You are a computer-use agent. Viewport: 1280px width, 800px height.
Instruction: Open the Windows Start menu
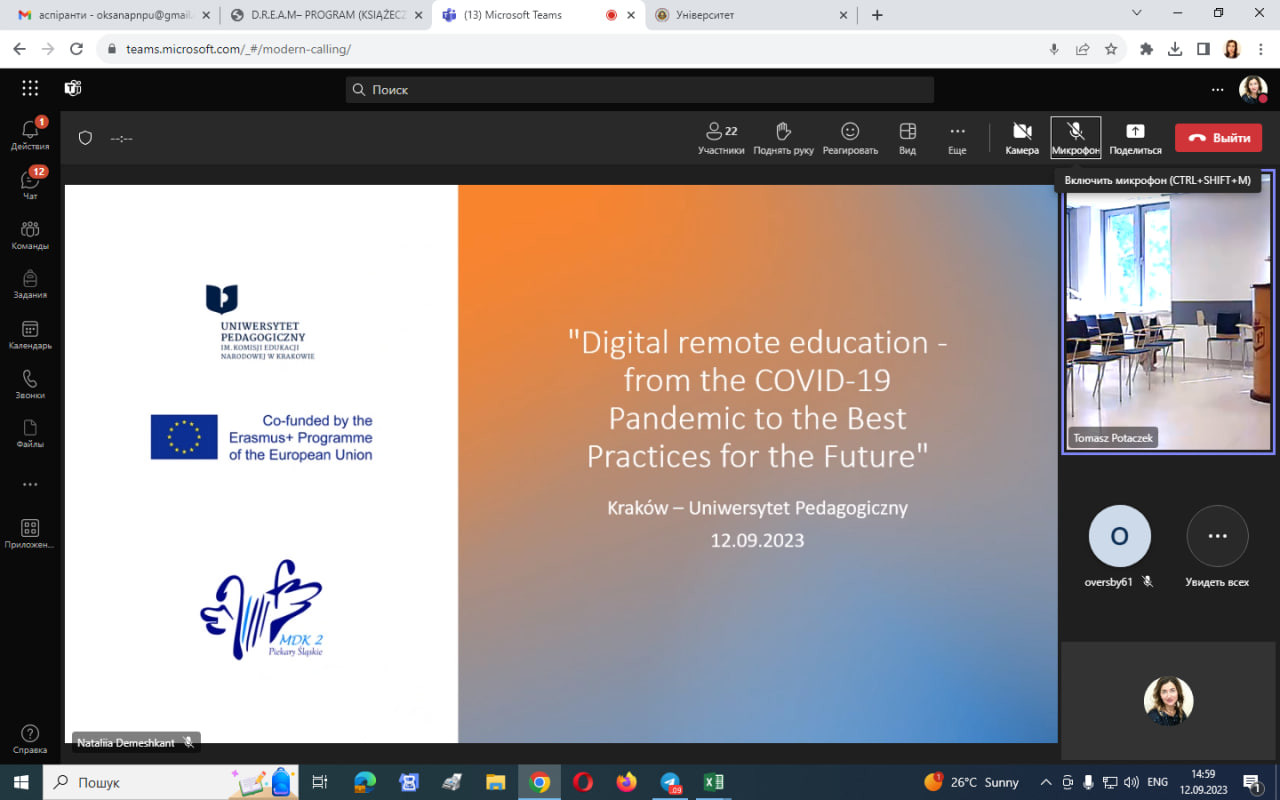(21, 782)
